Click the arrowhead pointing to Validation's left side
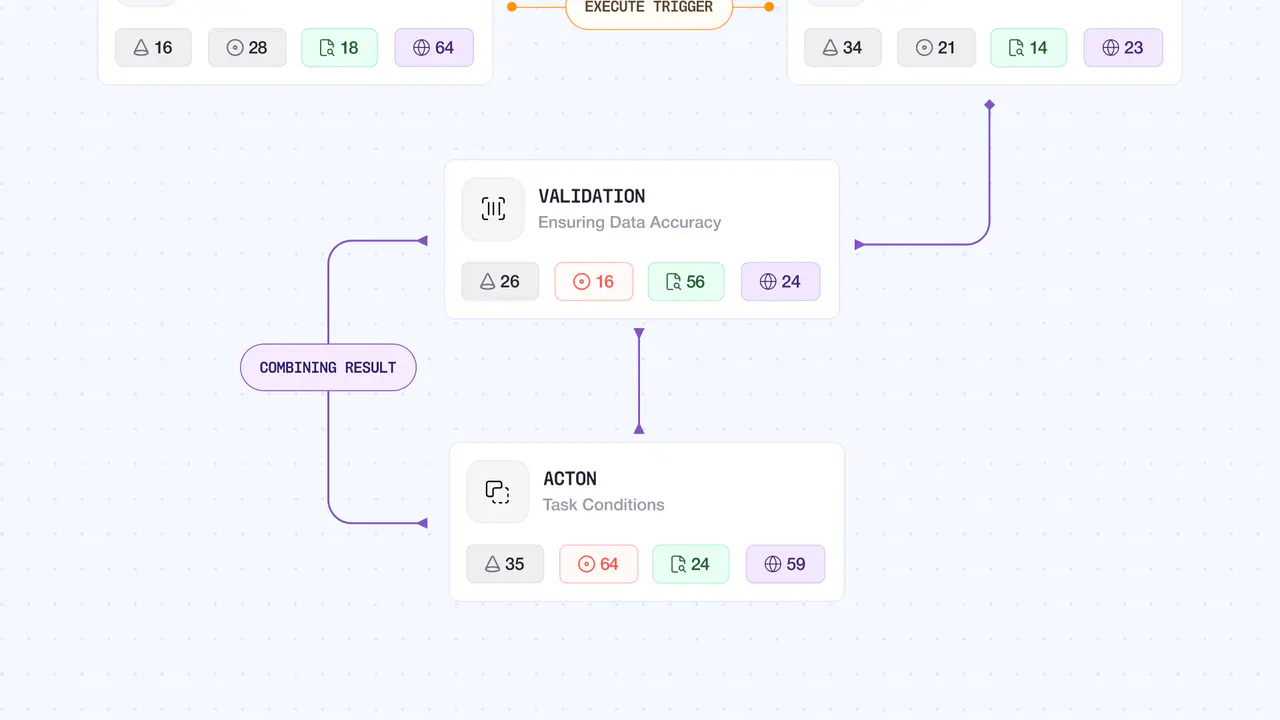The image size is (1280, 720). pyautogui.click(x=422, y=240)
